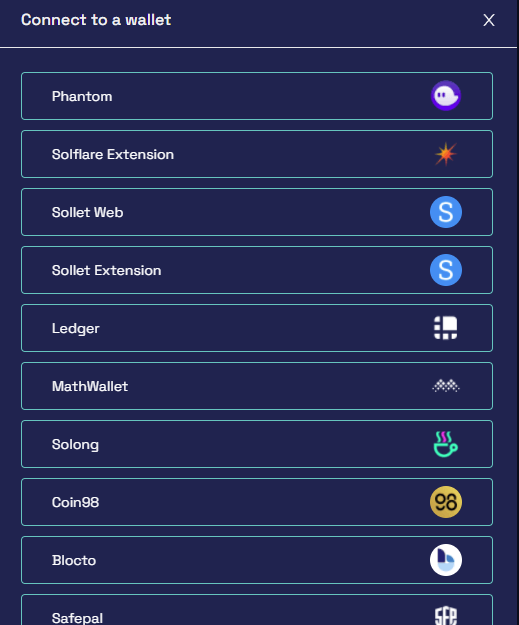The width and height of the screenshot is (519, 625).
Task: Close the Connect to a wallet dialog
Action: pyautogui.click(x=489, y=20)
